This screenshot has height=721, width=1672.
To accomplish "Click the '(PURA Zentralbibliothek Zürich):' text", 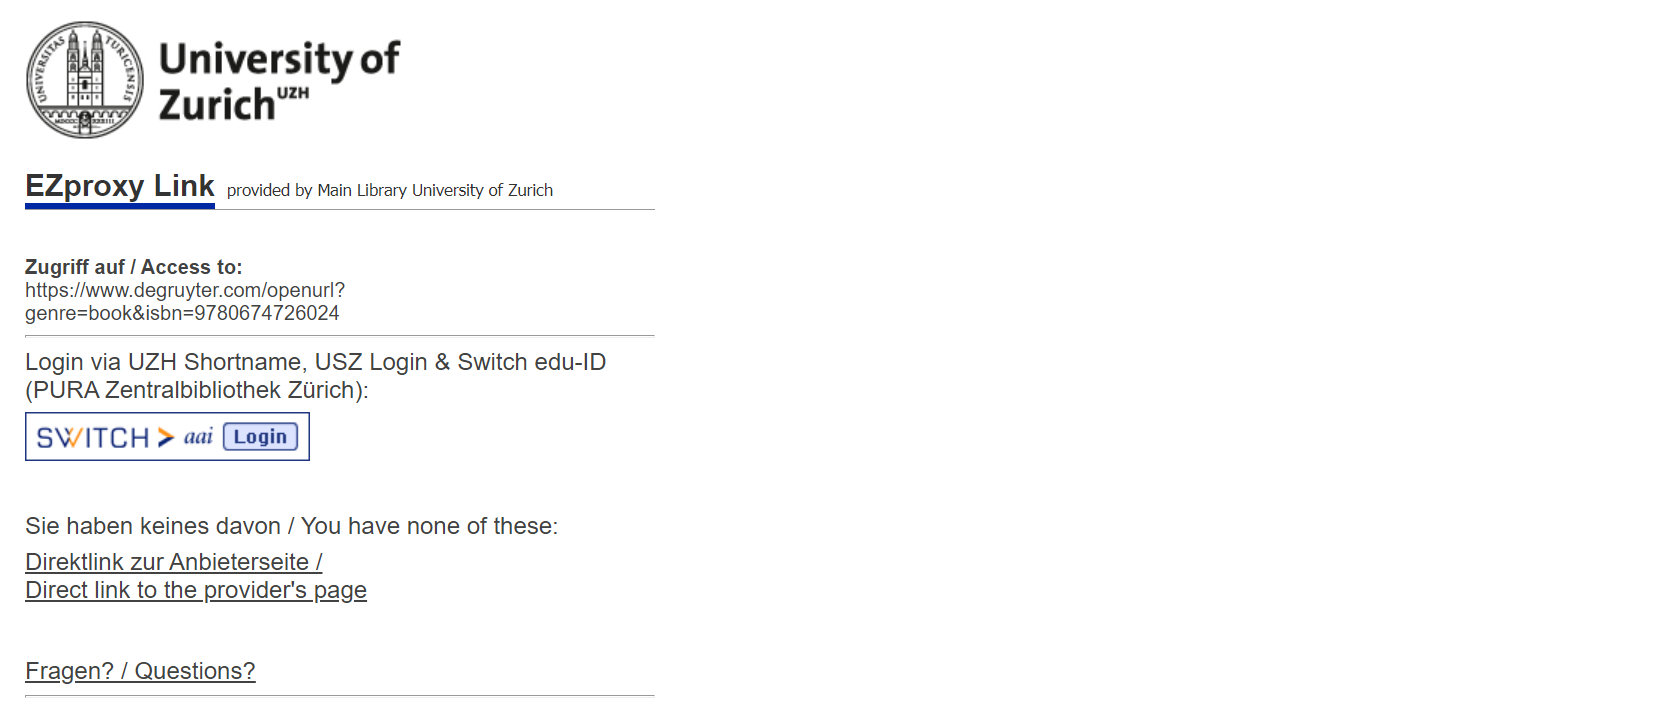I will (x=197, y=390).
